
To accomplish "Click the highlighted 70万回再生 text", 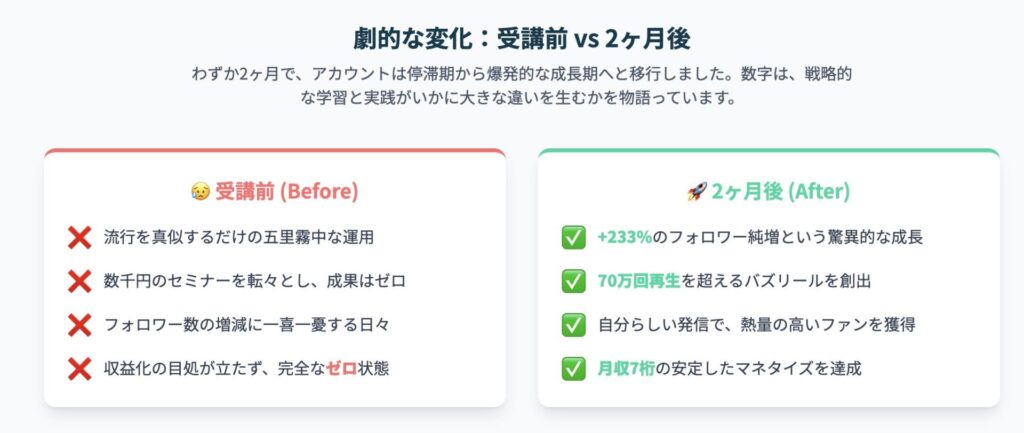I will coord(639,281).
